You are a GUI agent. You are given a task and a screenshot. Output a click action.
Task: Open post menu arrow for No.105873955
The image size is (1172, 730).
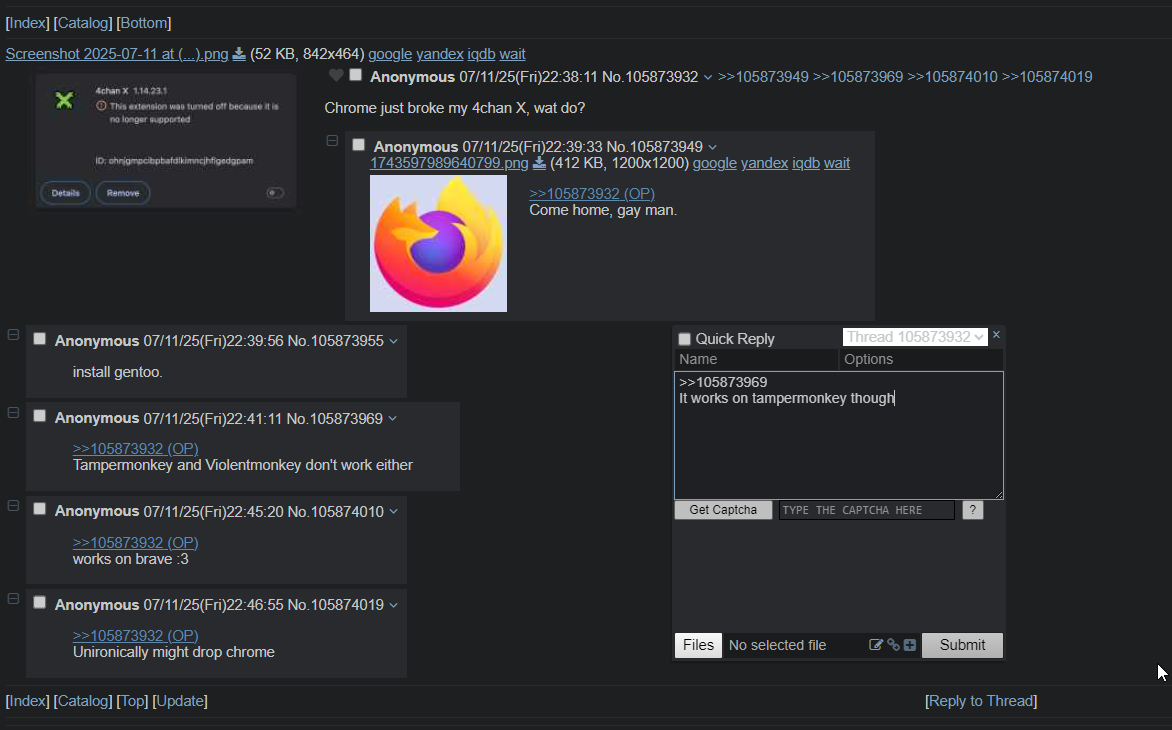coord(393,341)
